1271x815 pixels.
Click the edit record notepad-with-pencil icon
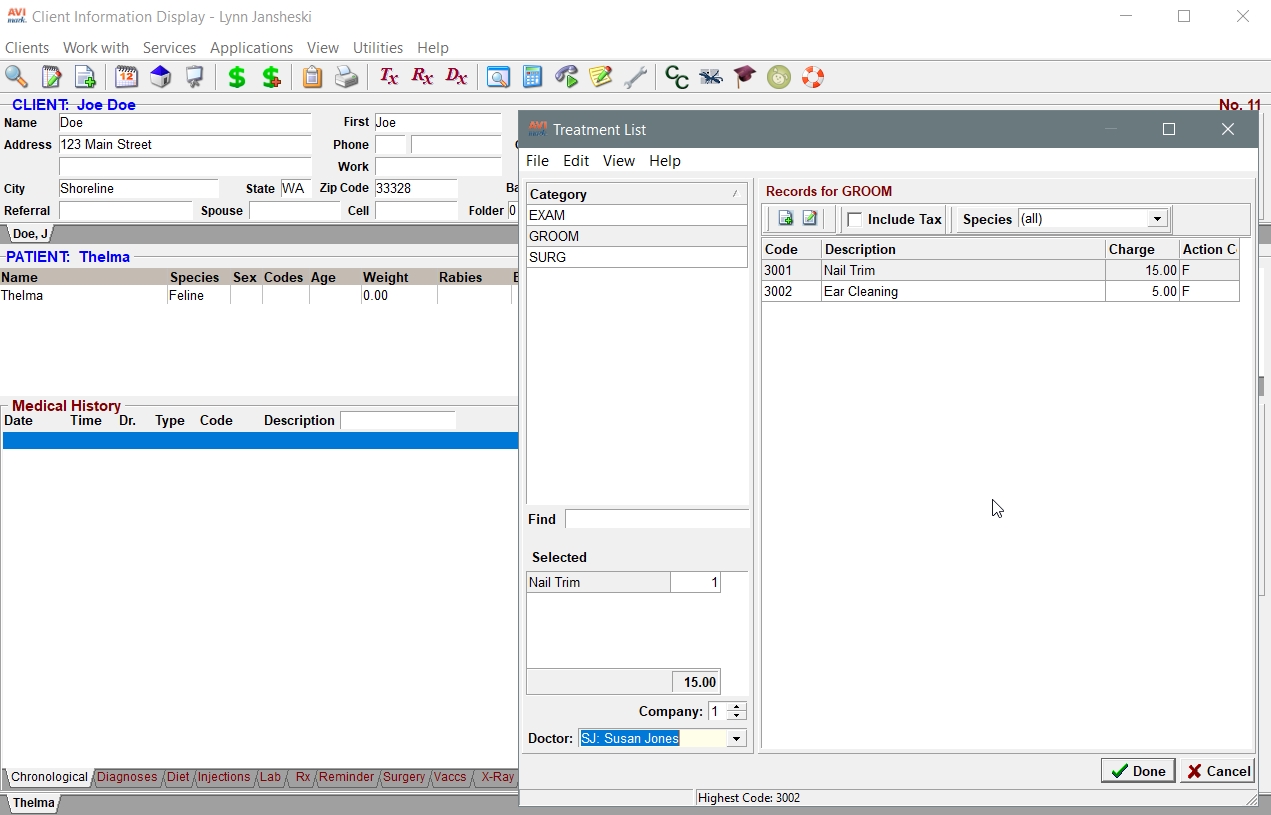tap(51, 77)
